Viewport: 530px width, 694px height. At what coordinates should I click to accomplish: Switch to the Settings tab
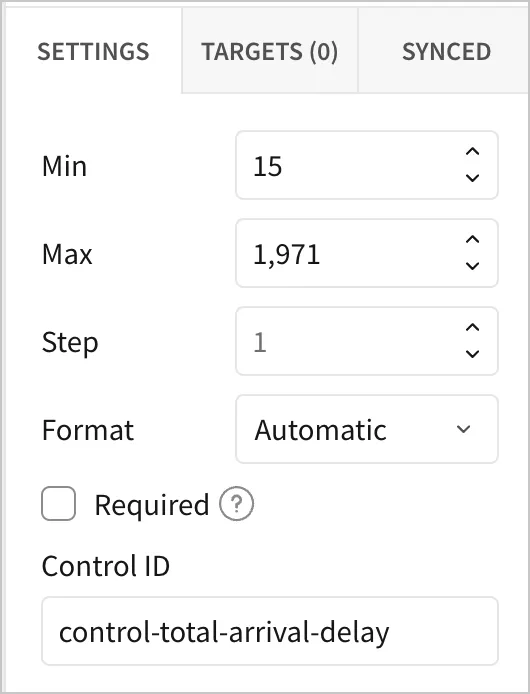(x=93, y=51)
